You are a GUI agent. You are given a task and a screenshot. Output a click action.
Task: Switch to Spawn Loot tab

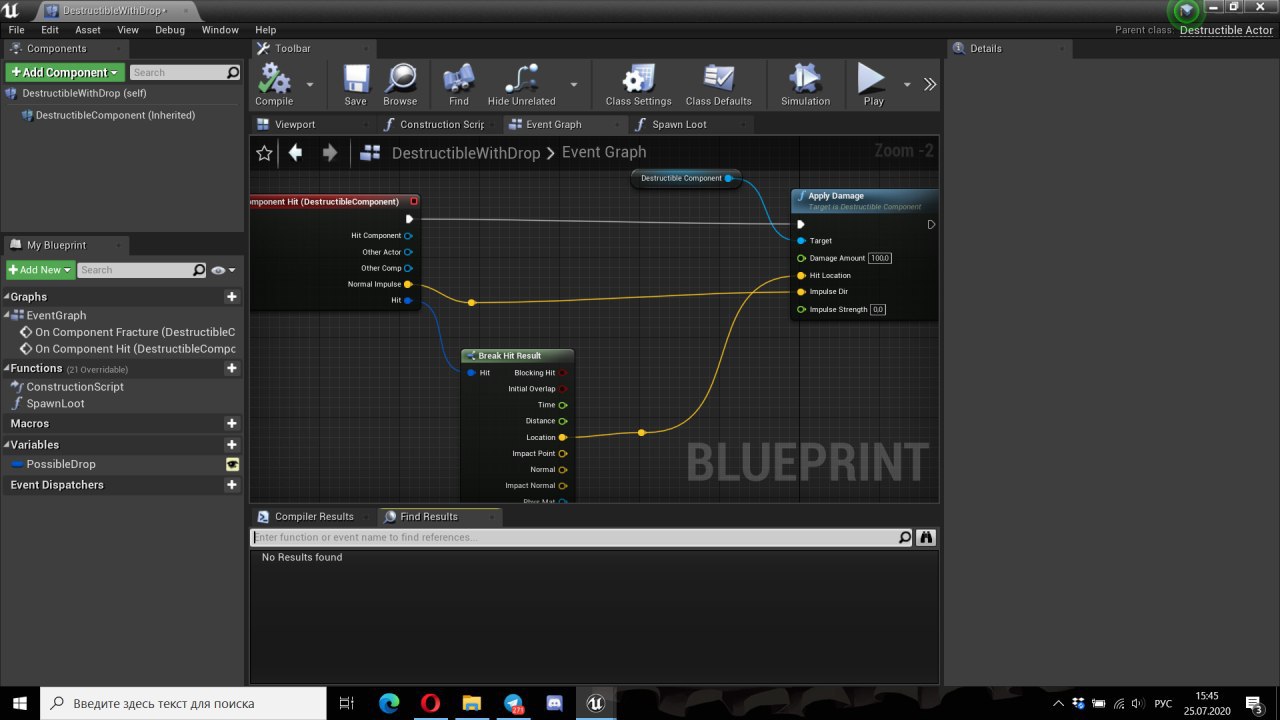pos(679,124)
